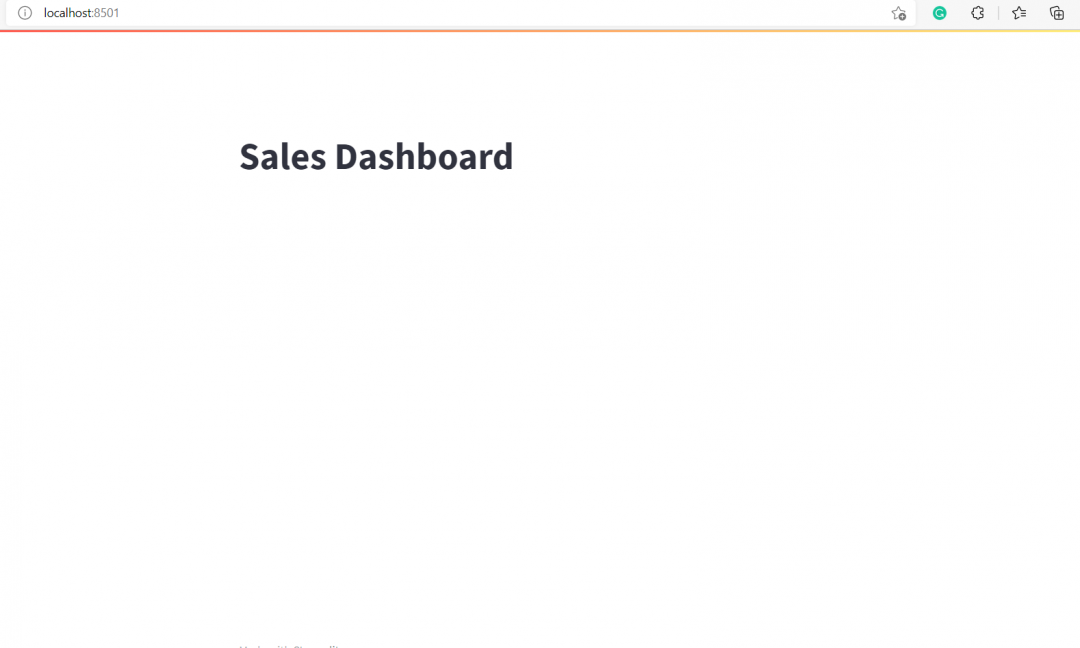Open the Collections panel

pyautogui.click(x=1057, y=13)
